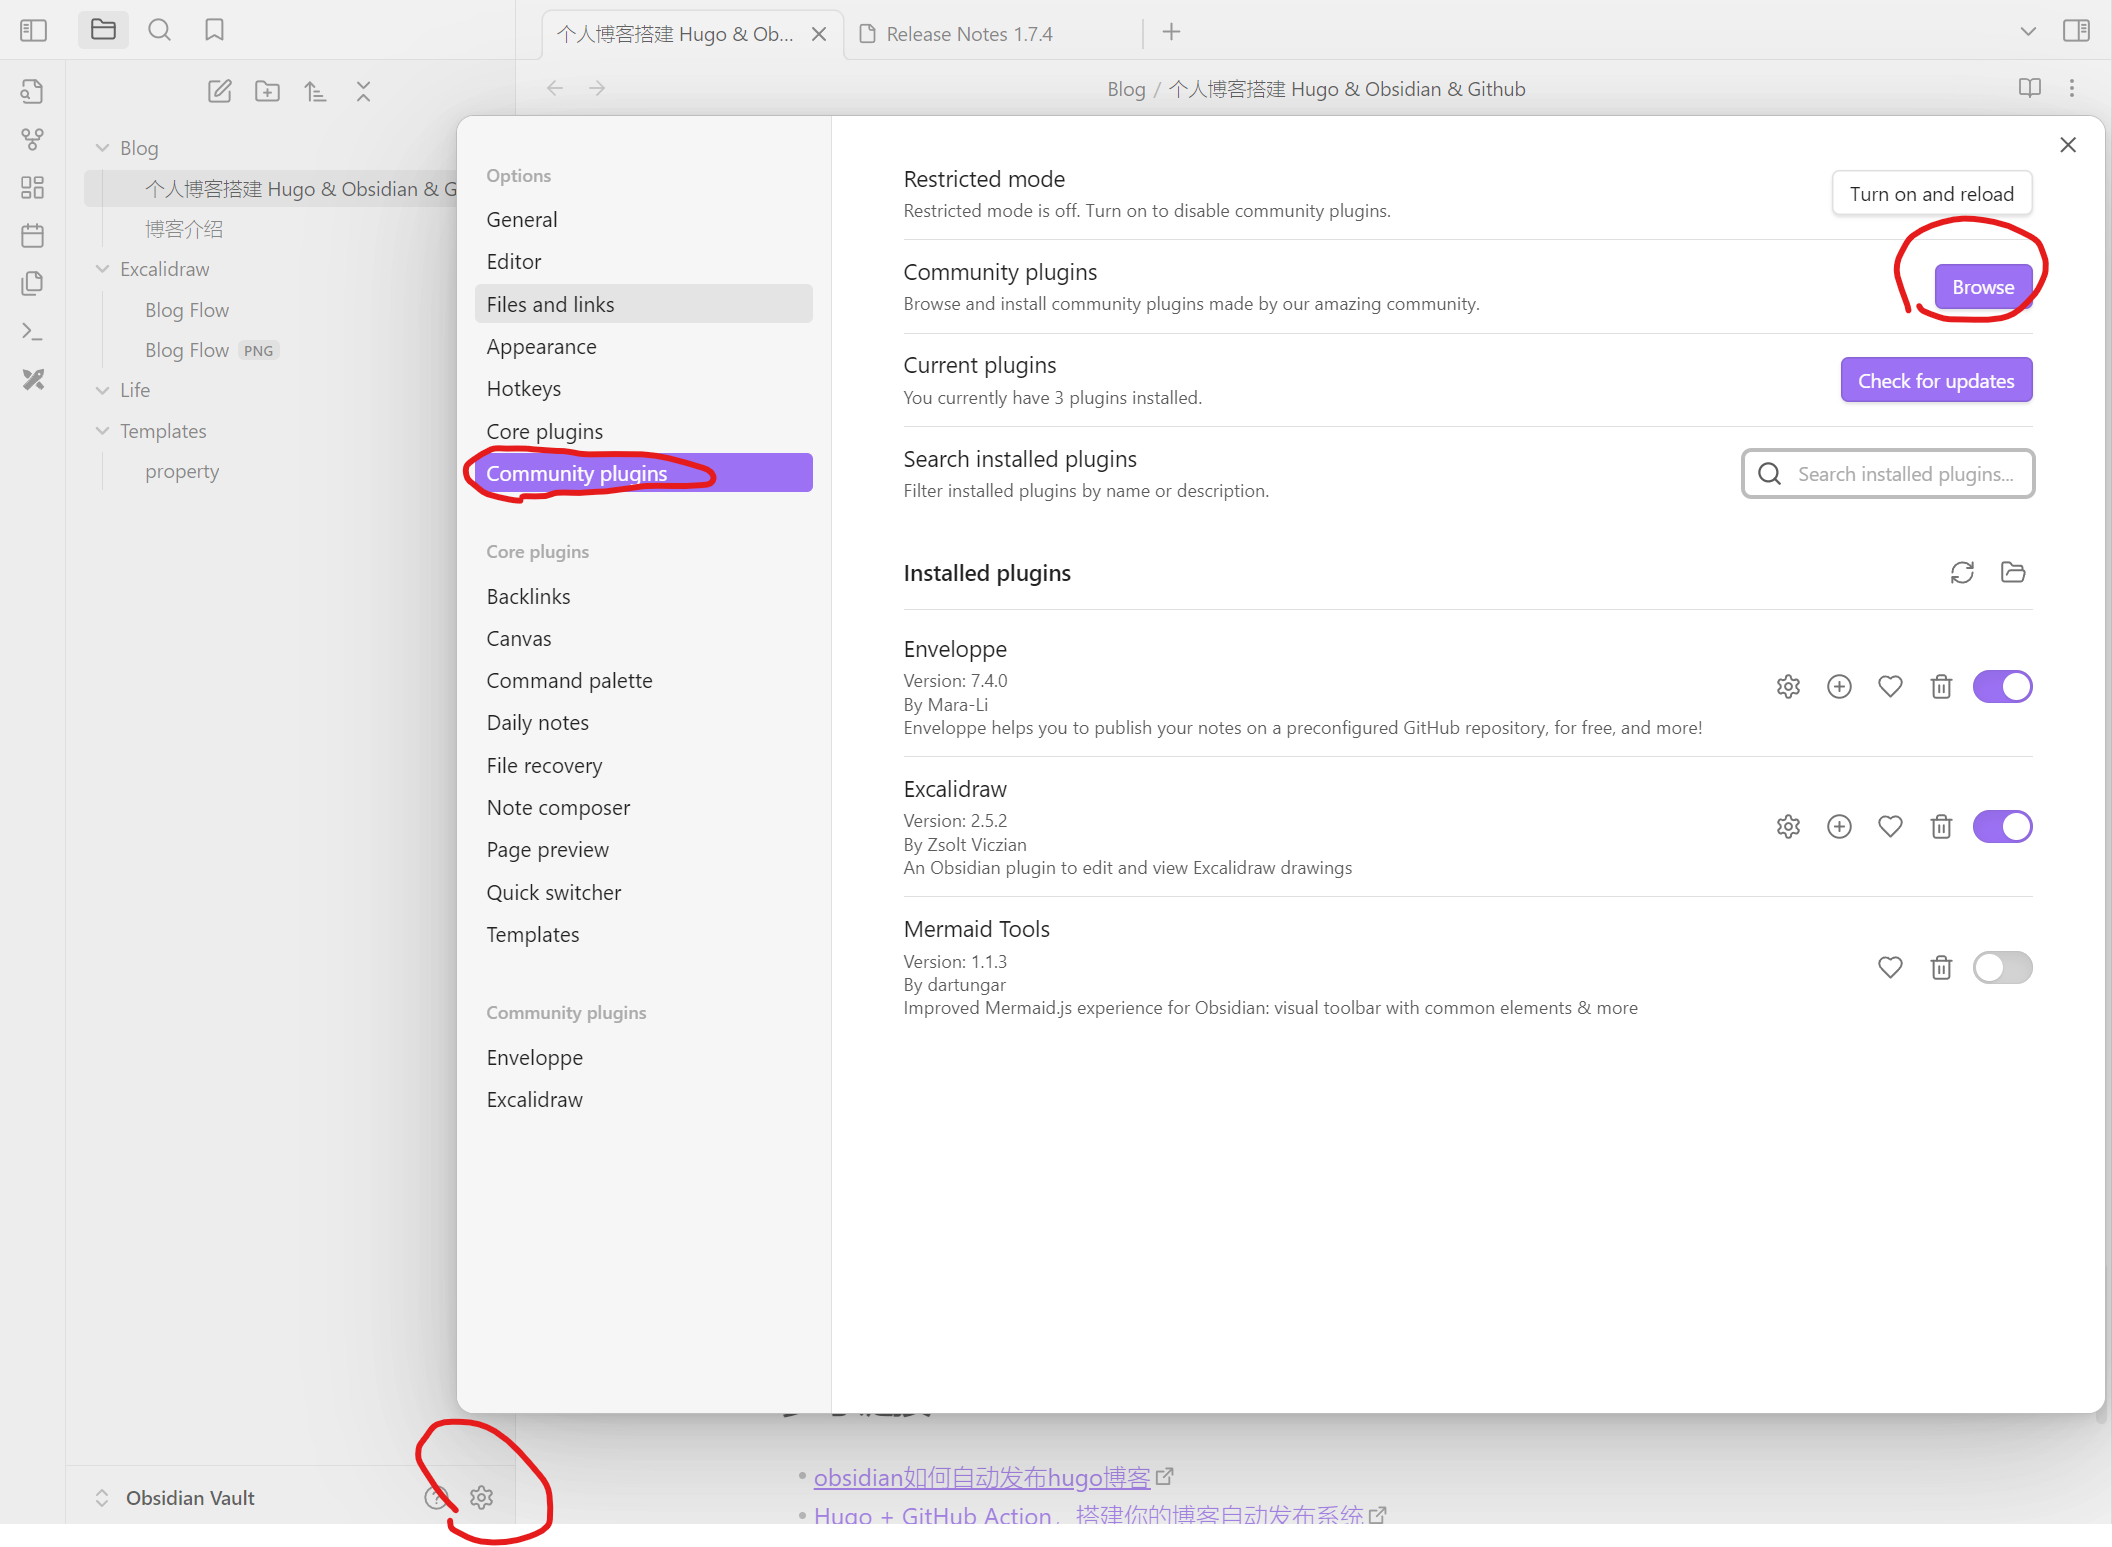This screenshot has height=1547, width=2112.
Task: Click Check for updates button
Action: pyautogui.click(x=1935, y=381)
